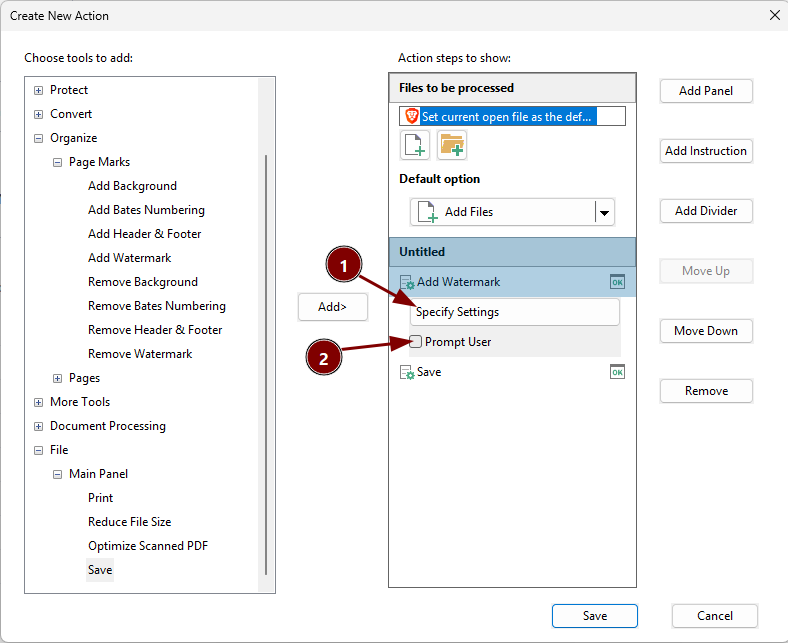Image resolution: width=788 pixels, height=643 pixels.
Task: Expand the More Tools tree node
Action: point(38,403)
